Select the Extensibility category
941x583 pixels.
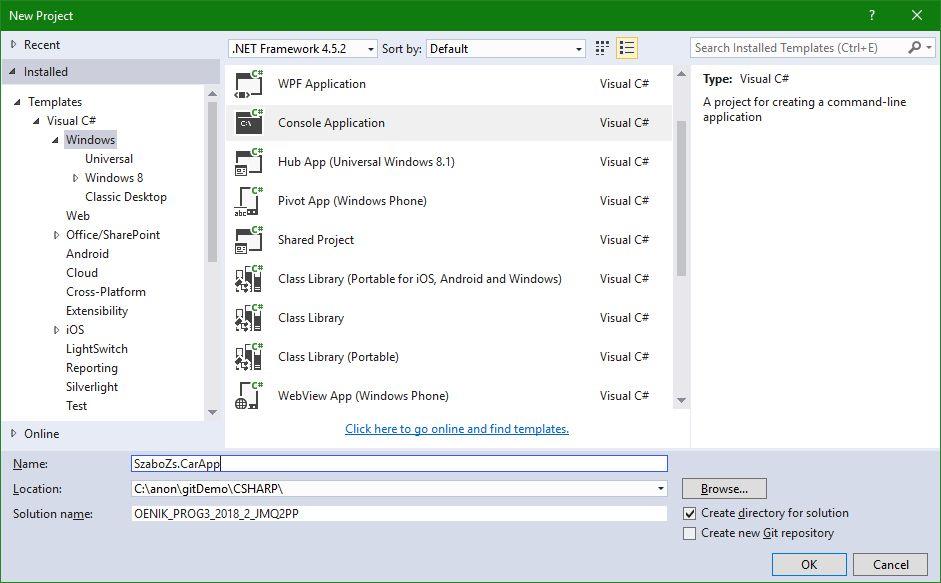tap(97, 311)
